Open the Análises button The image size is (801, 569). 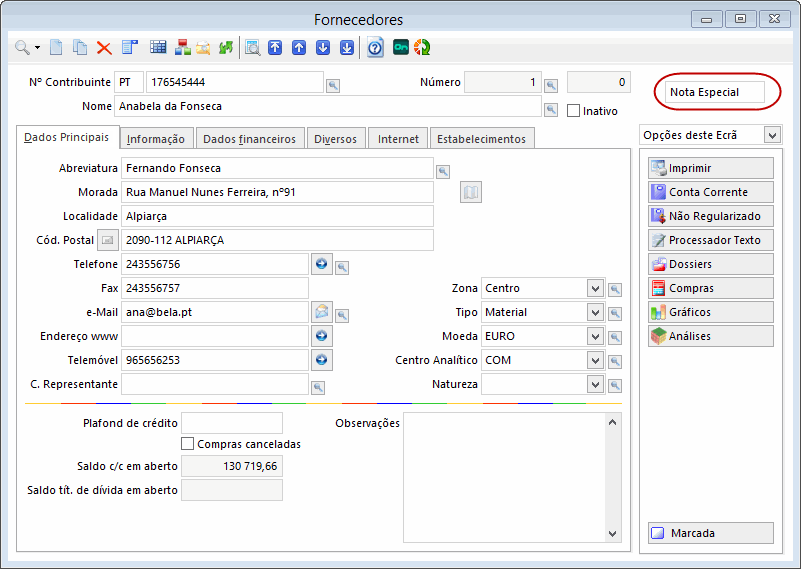click(x=711, y=336)
